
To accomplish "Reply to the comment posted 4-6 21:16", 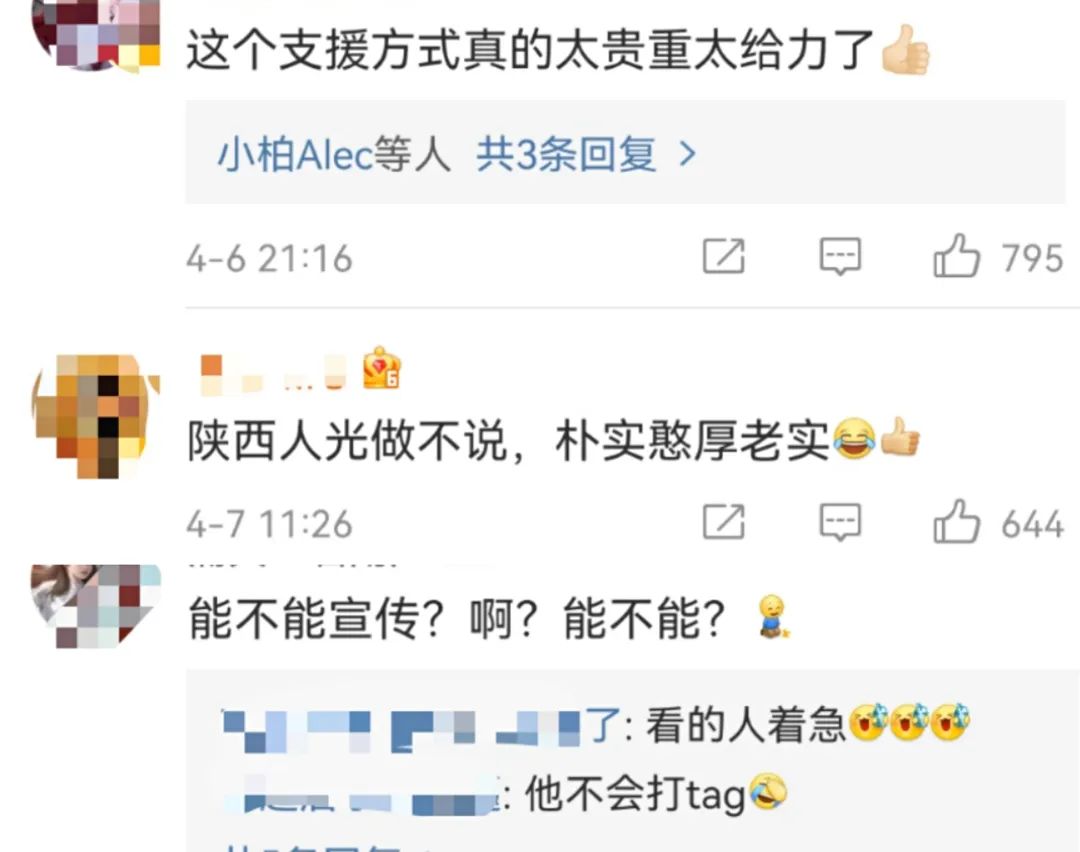I will click(840, 257).
